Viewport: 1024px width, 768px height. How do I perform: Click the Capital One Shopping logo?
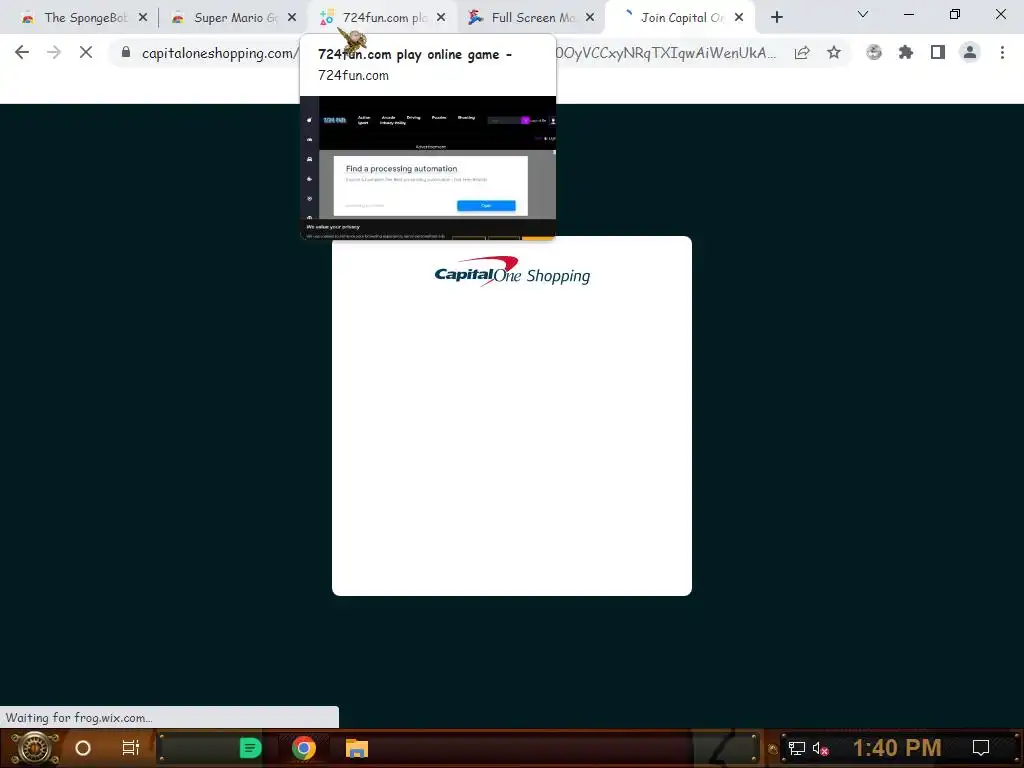point(512,272)
